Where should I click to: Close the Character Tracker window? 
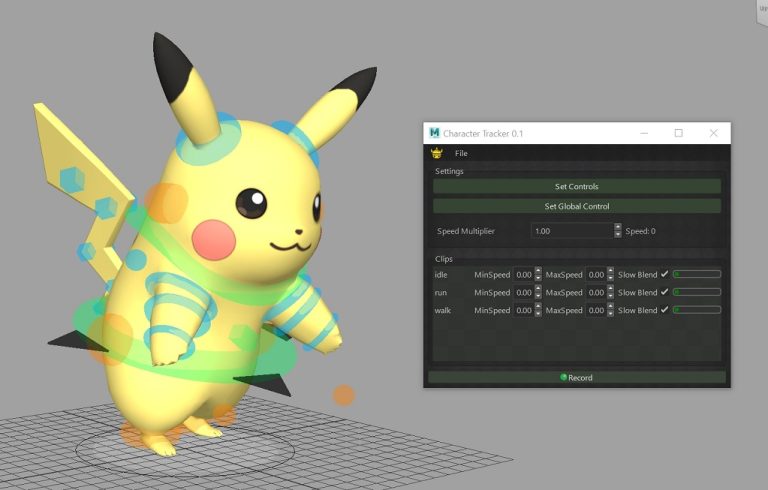[x=714, y=133]
